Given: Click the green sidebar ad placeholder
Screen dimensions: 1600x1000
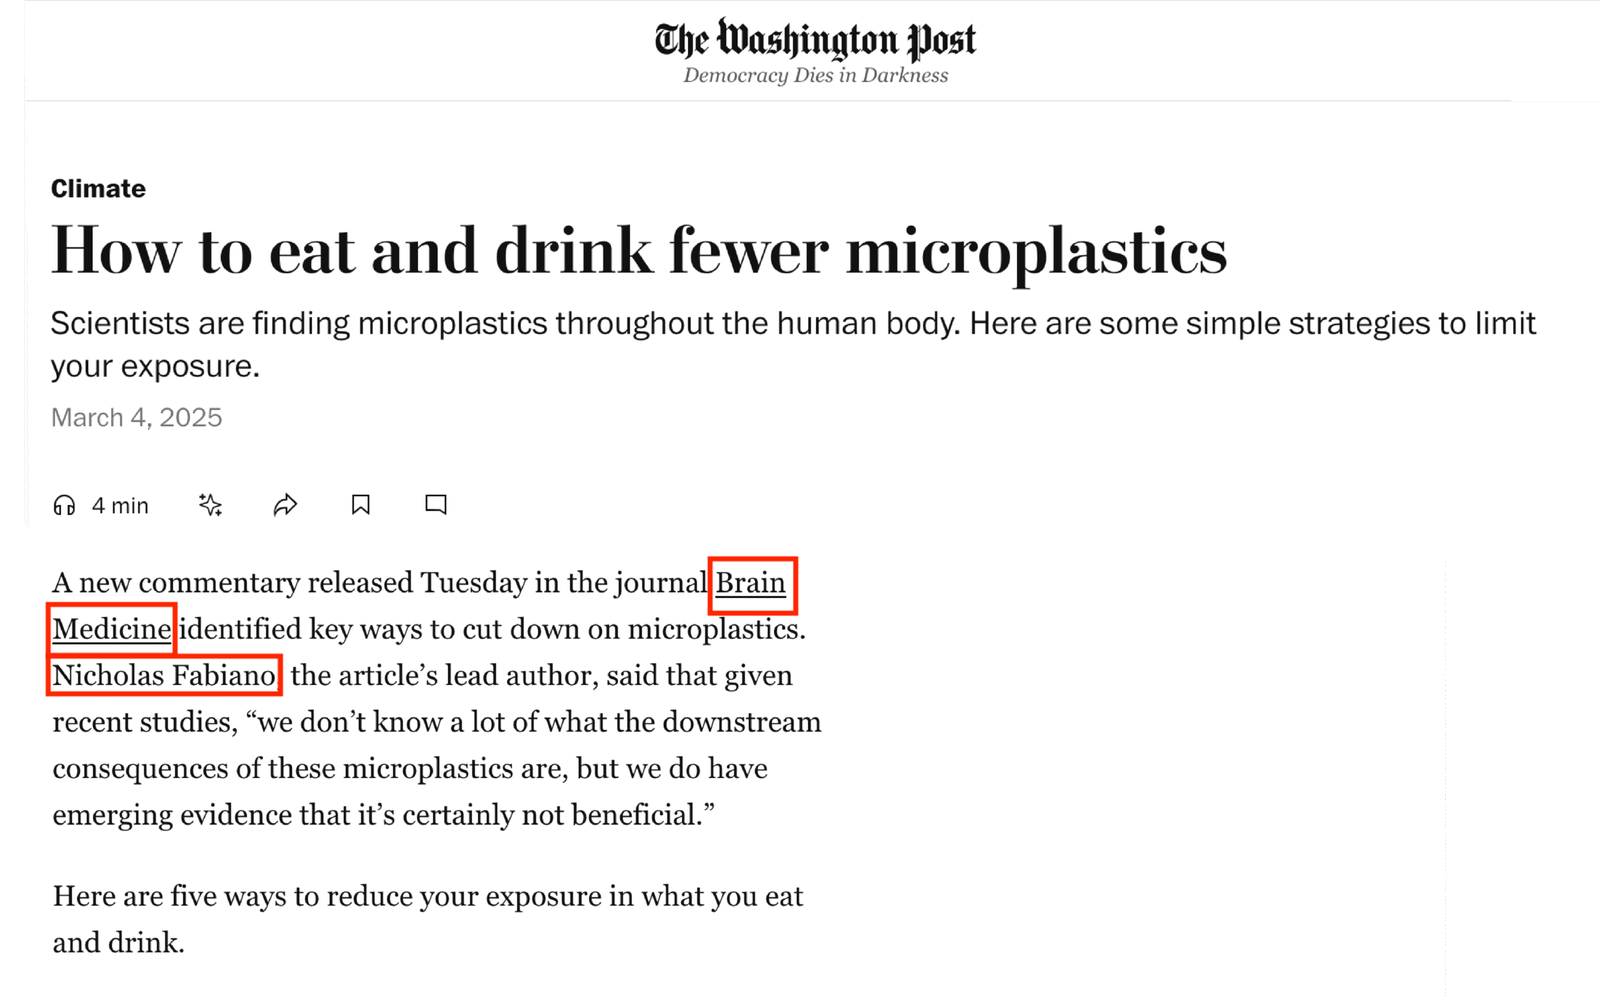Looking at the screenshot, I should click(1522, 780).
